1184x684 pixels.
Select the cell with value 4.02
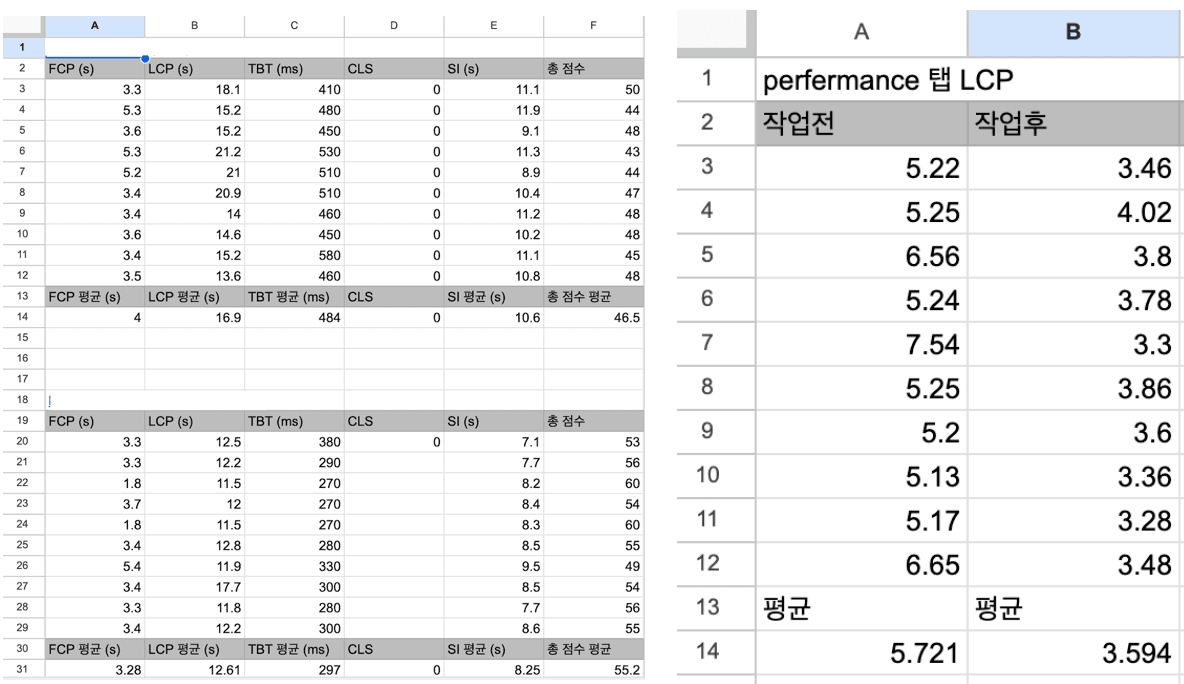(1074, 212)
